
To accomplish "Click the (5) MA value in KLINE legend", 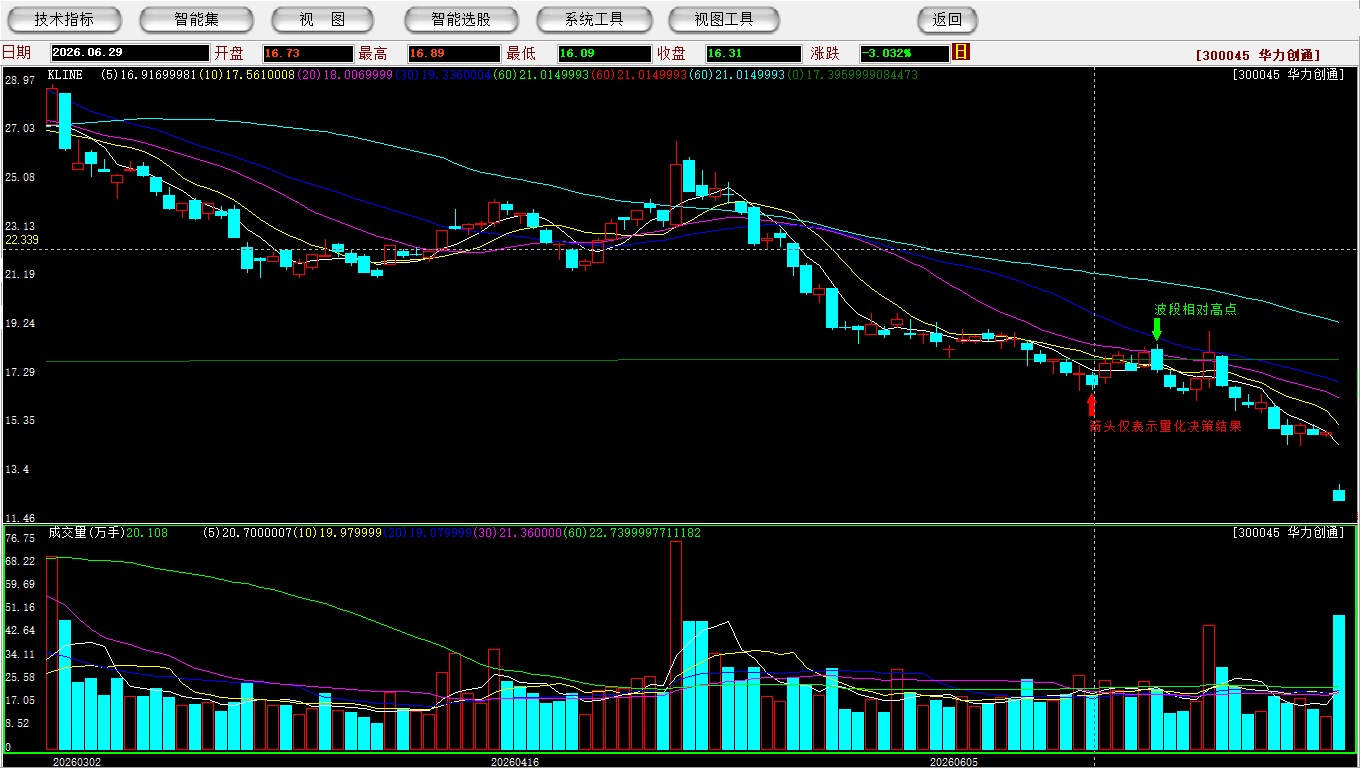I will click(x=149, y=75).
